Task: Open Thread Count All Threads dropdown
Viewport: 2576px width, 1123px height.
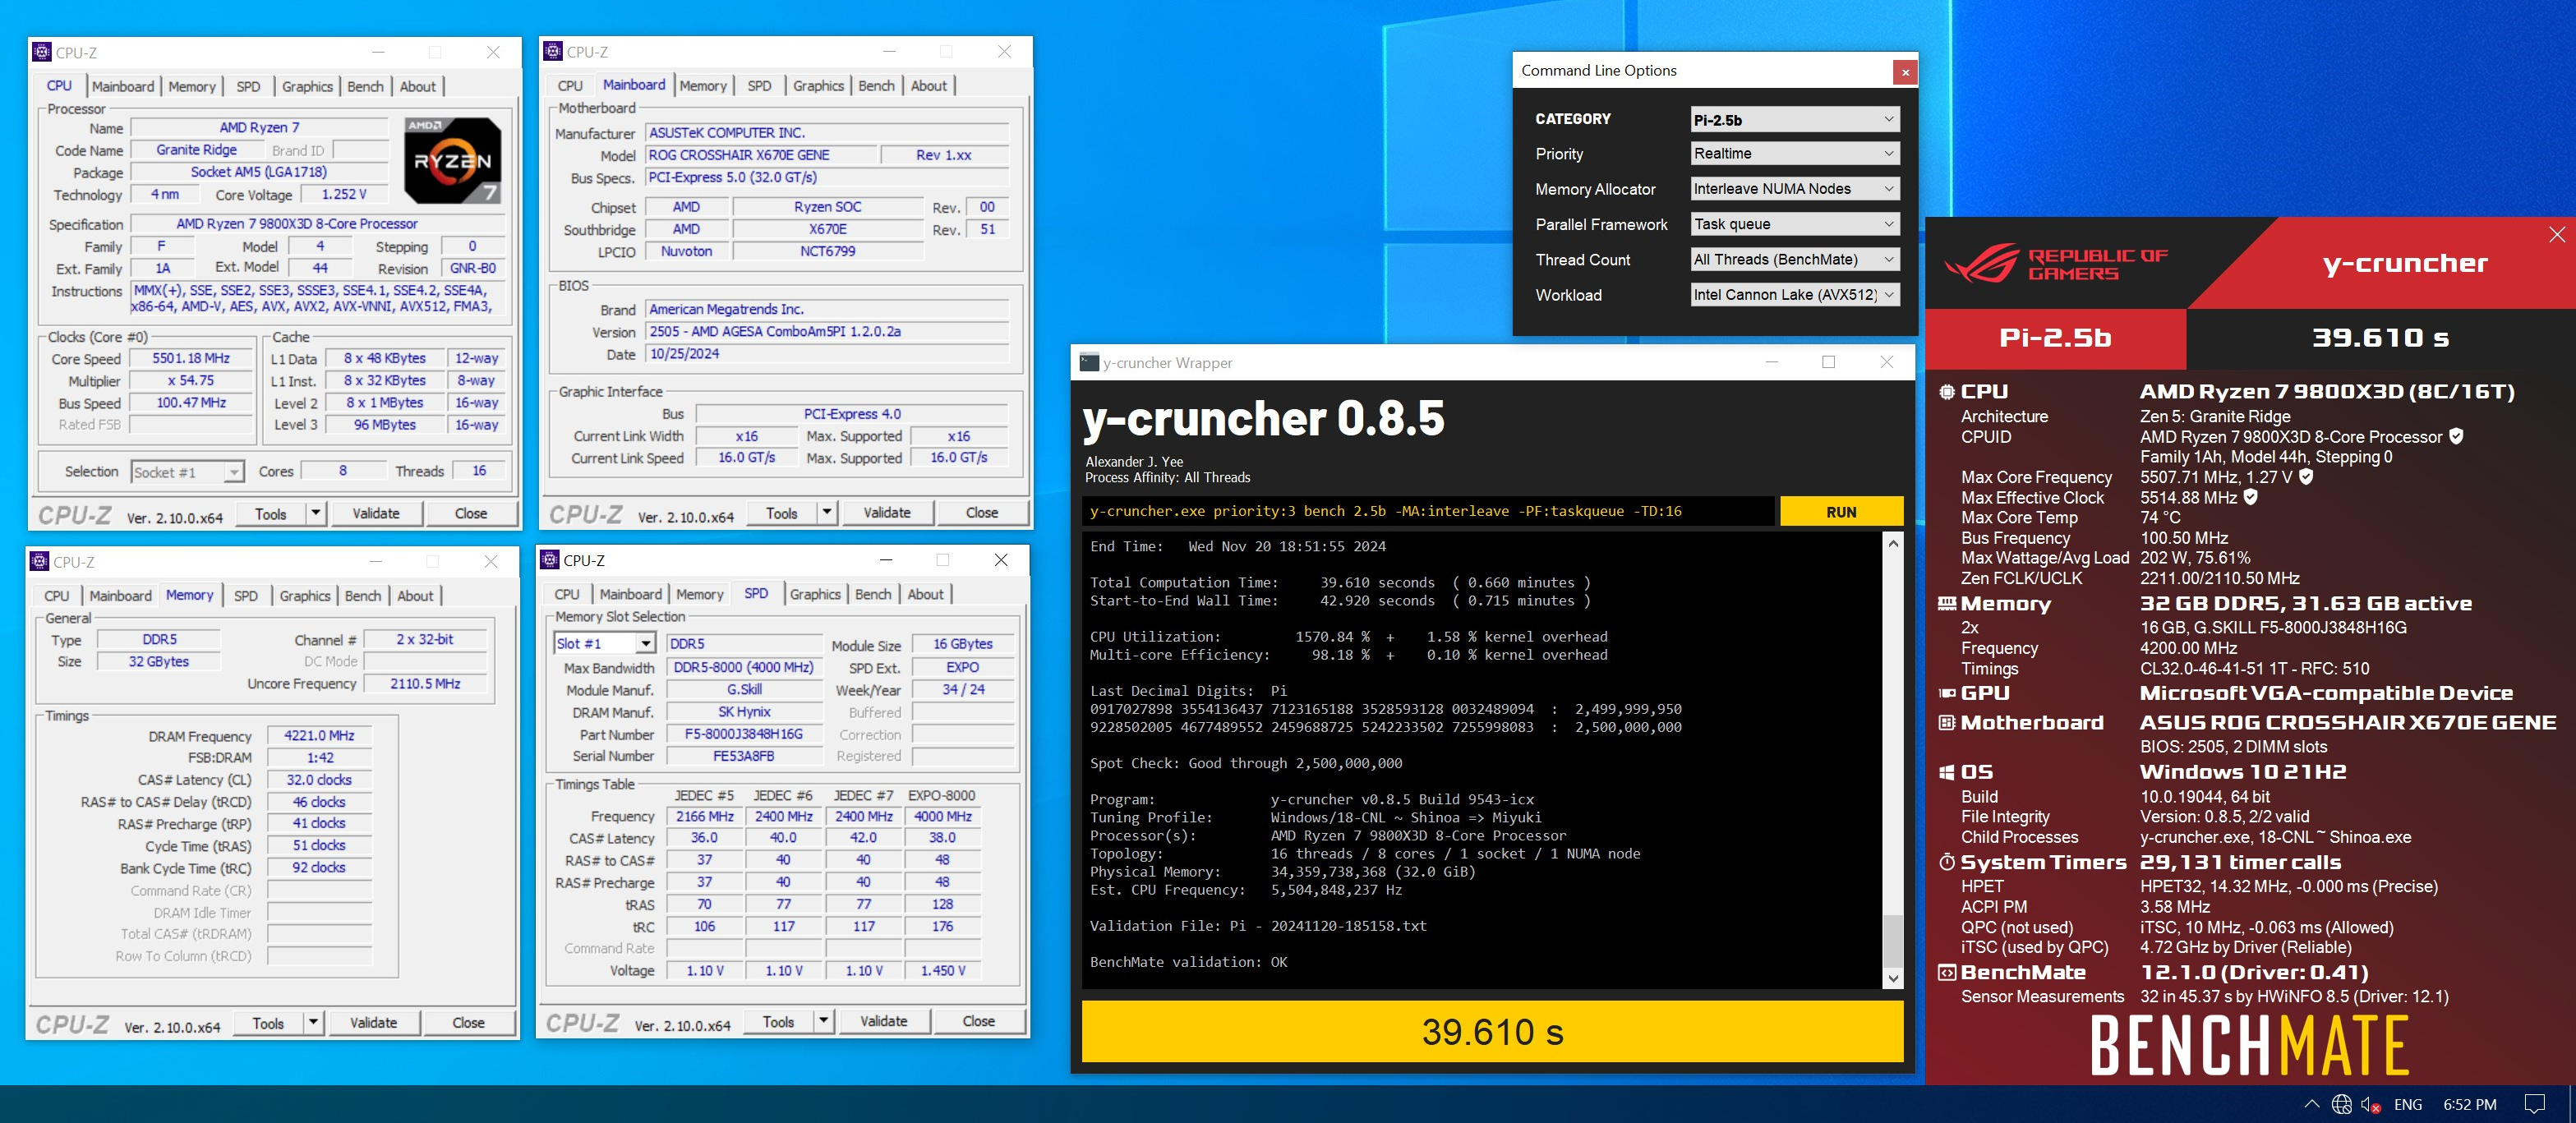Action: [x=1794, y=259]
